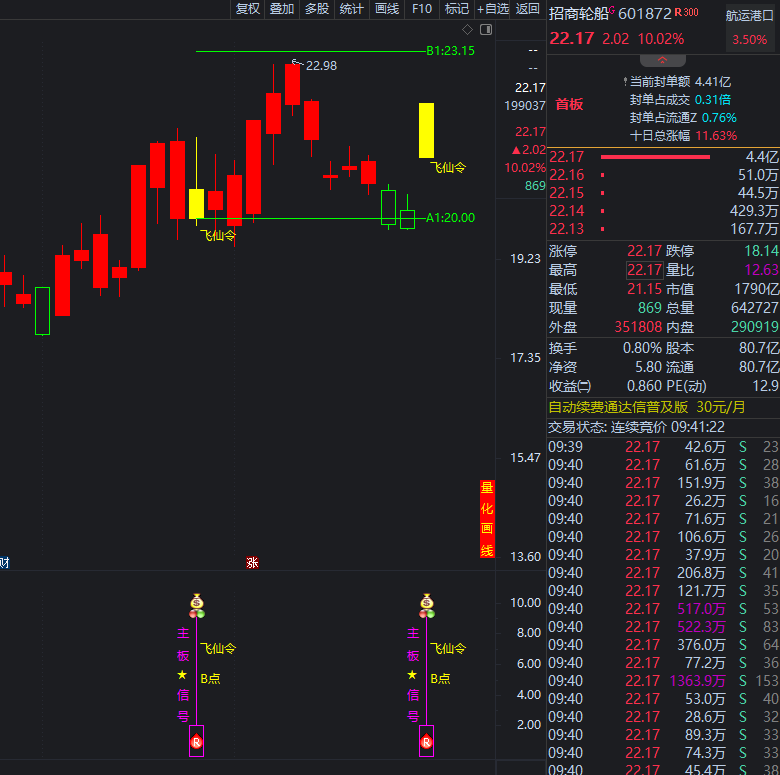Click the 09:39 tick trade row
Viewport: 780px width, 775px height.
[x=664, y=447]
